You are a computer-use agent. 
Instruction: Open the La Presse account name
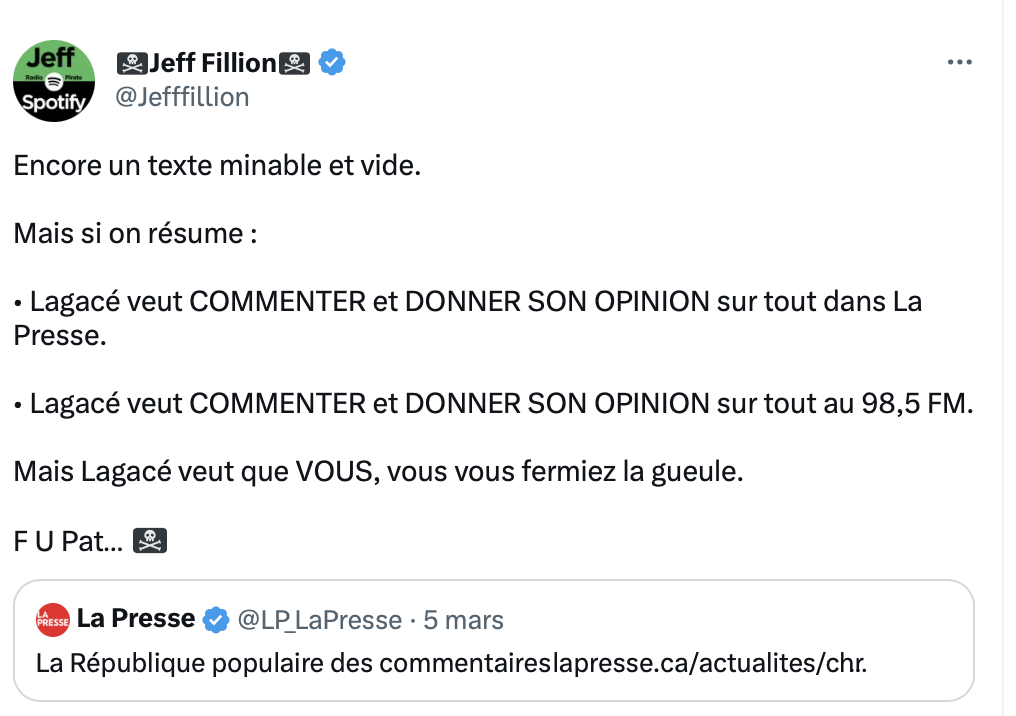(136, 618)
